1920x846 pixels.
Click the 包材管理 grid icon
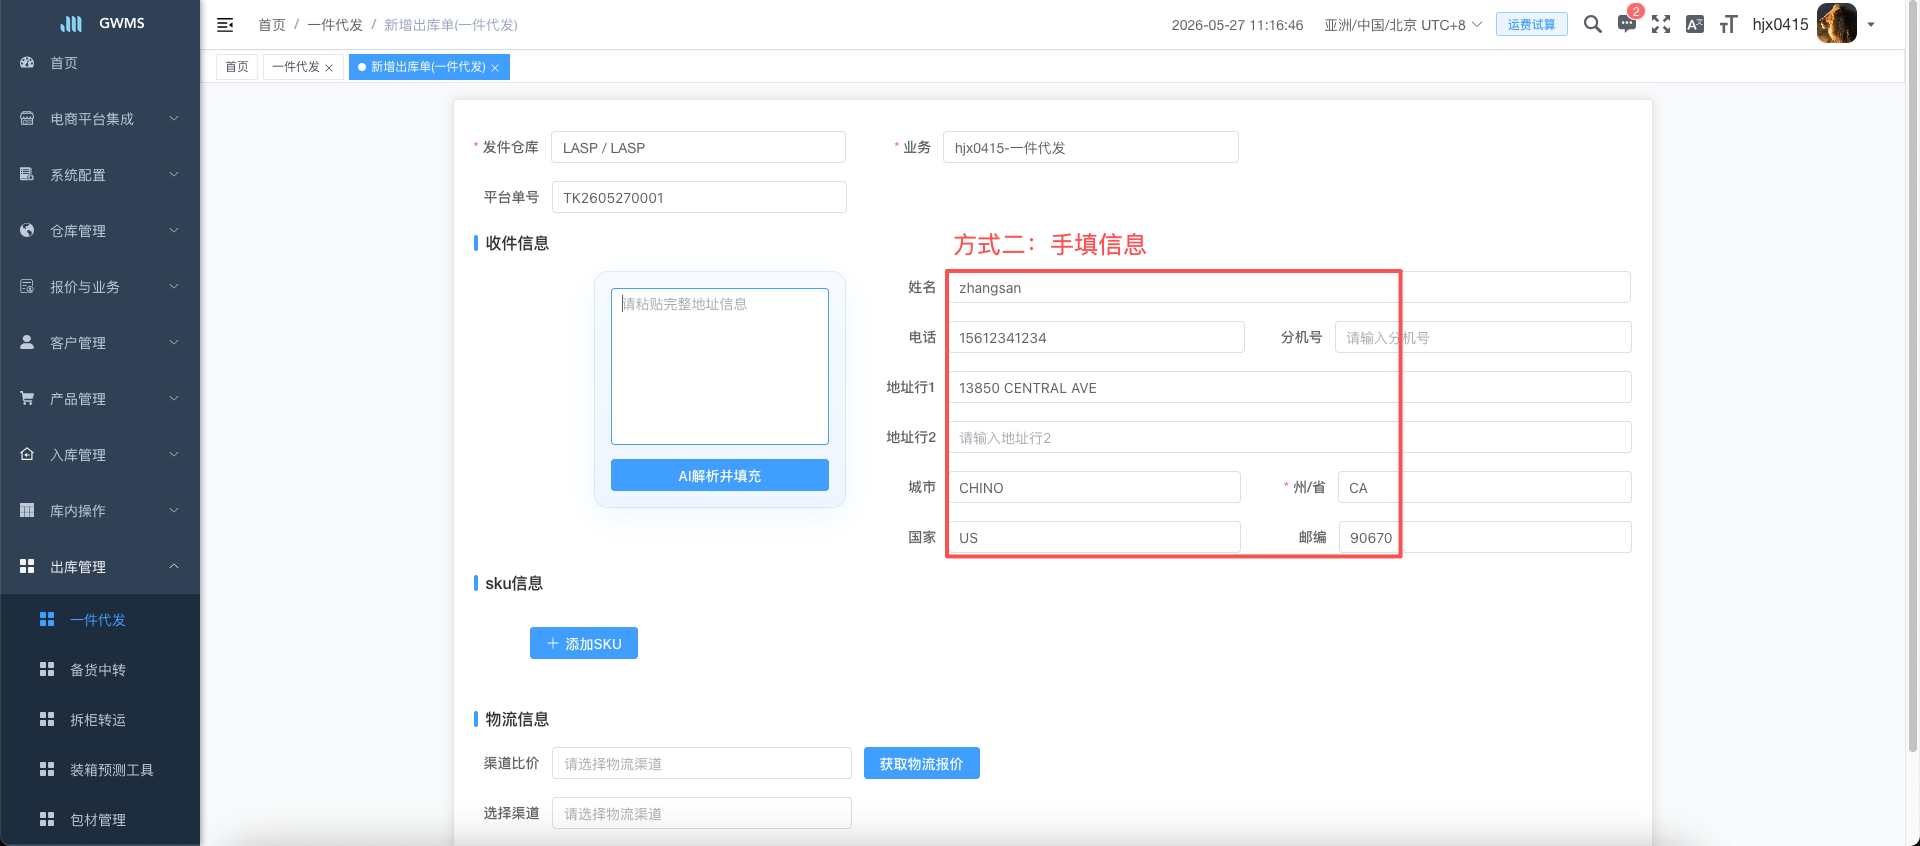click(x=47, y=819)
